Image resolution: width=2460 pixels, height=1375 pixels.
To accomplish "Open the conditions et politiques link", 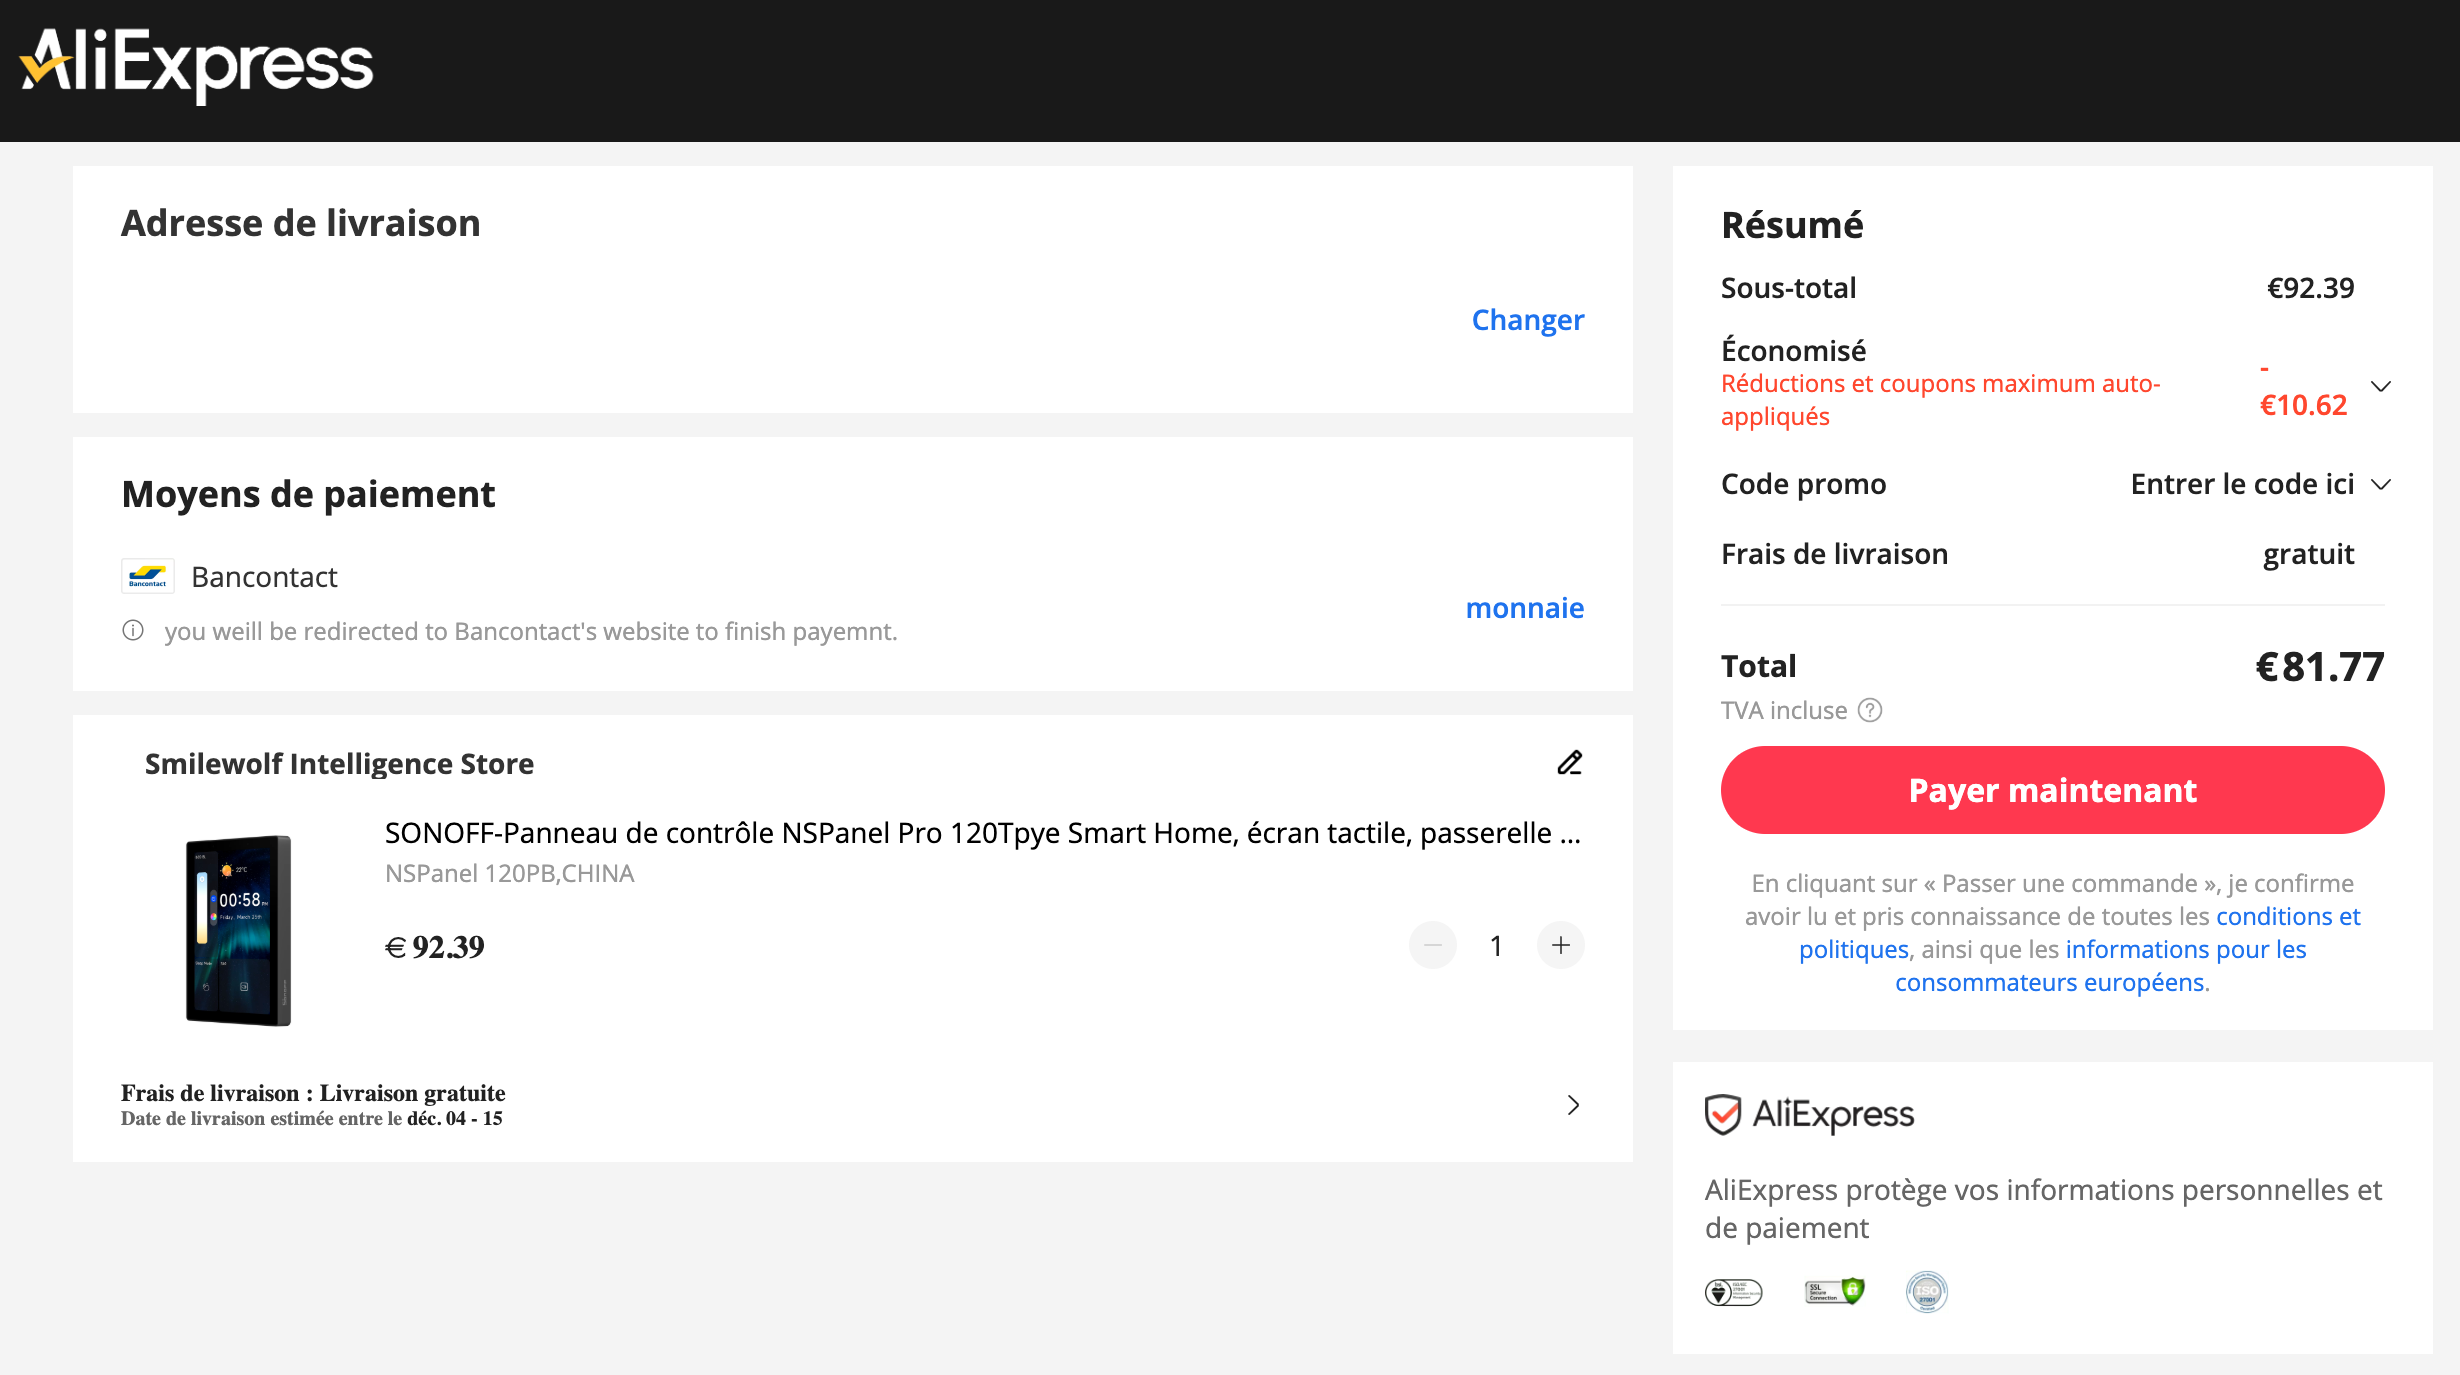I will (2287, 916).
